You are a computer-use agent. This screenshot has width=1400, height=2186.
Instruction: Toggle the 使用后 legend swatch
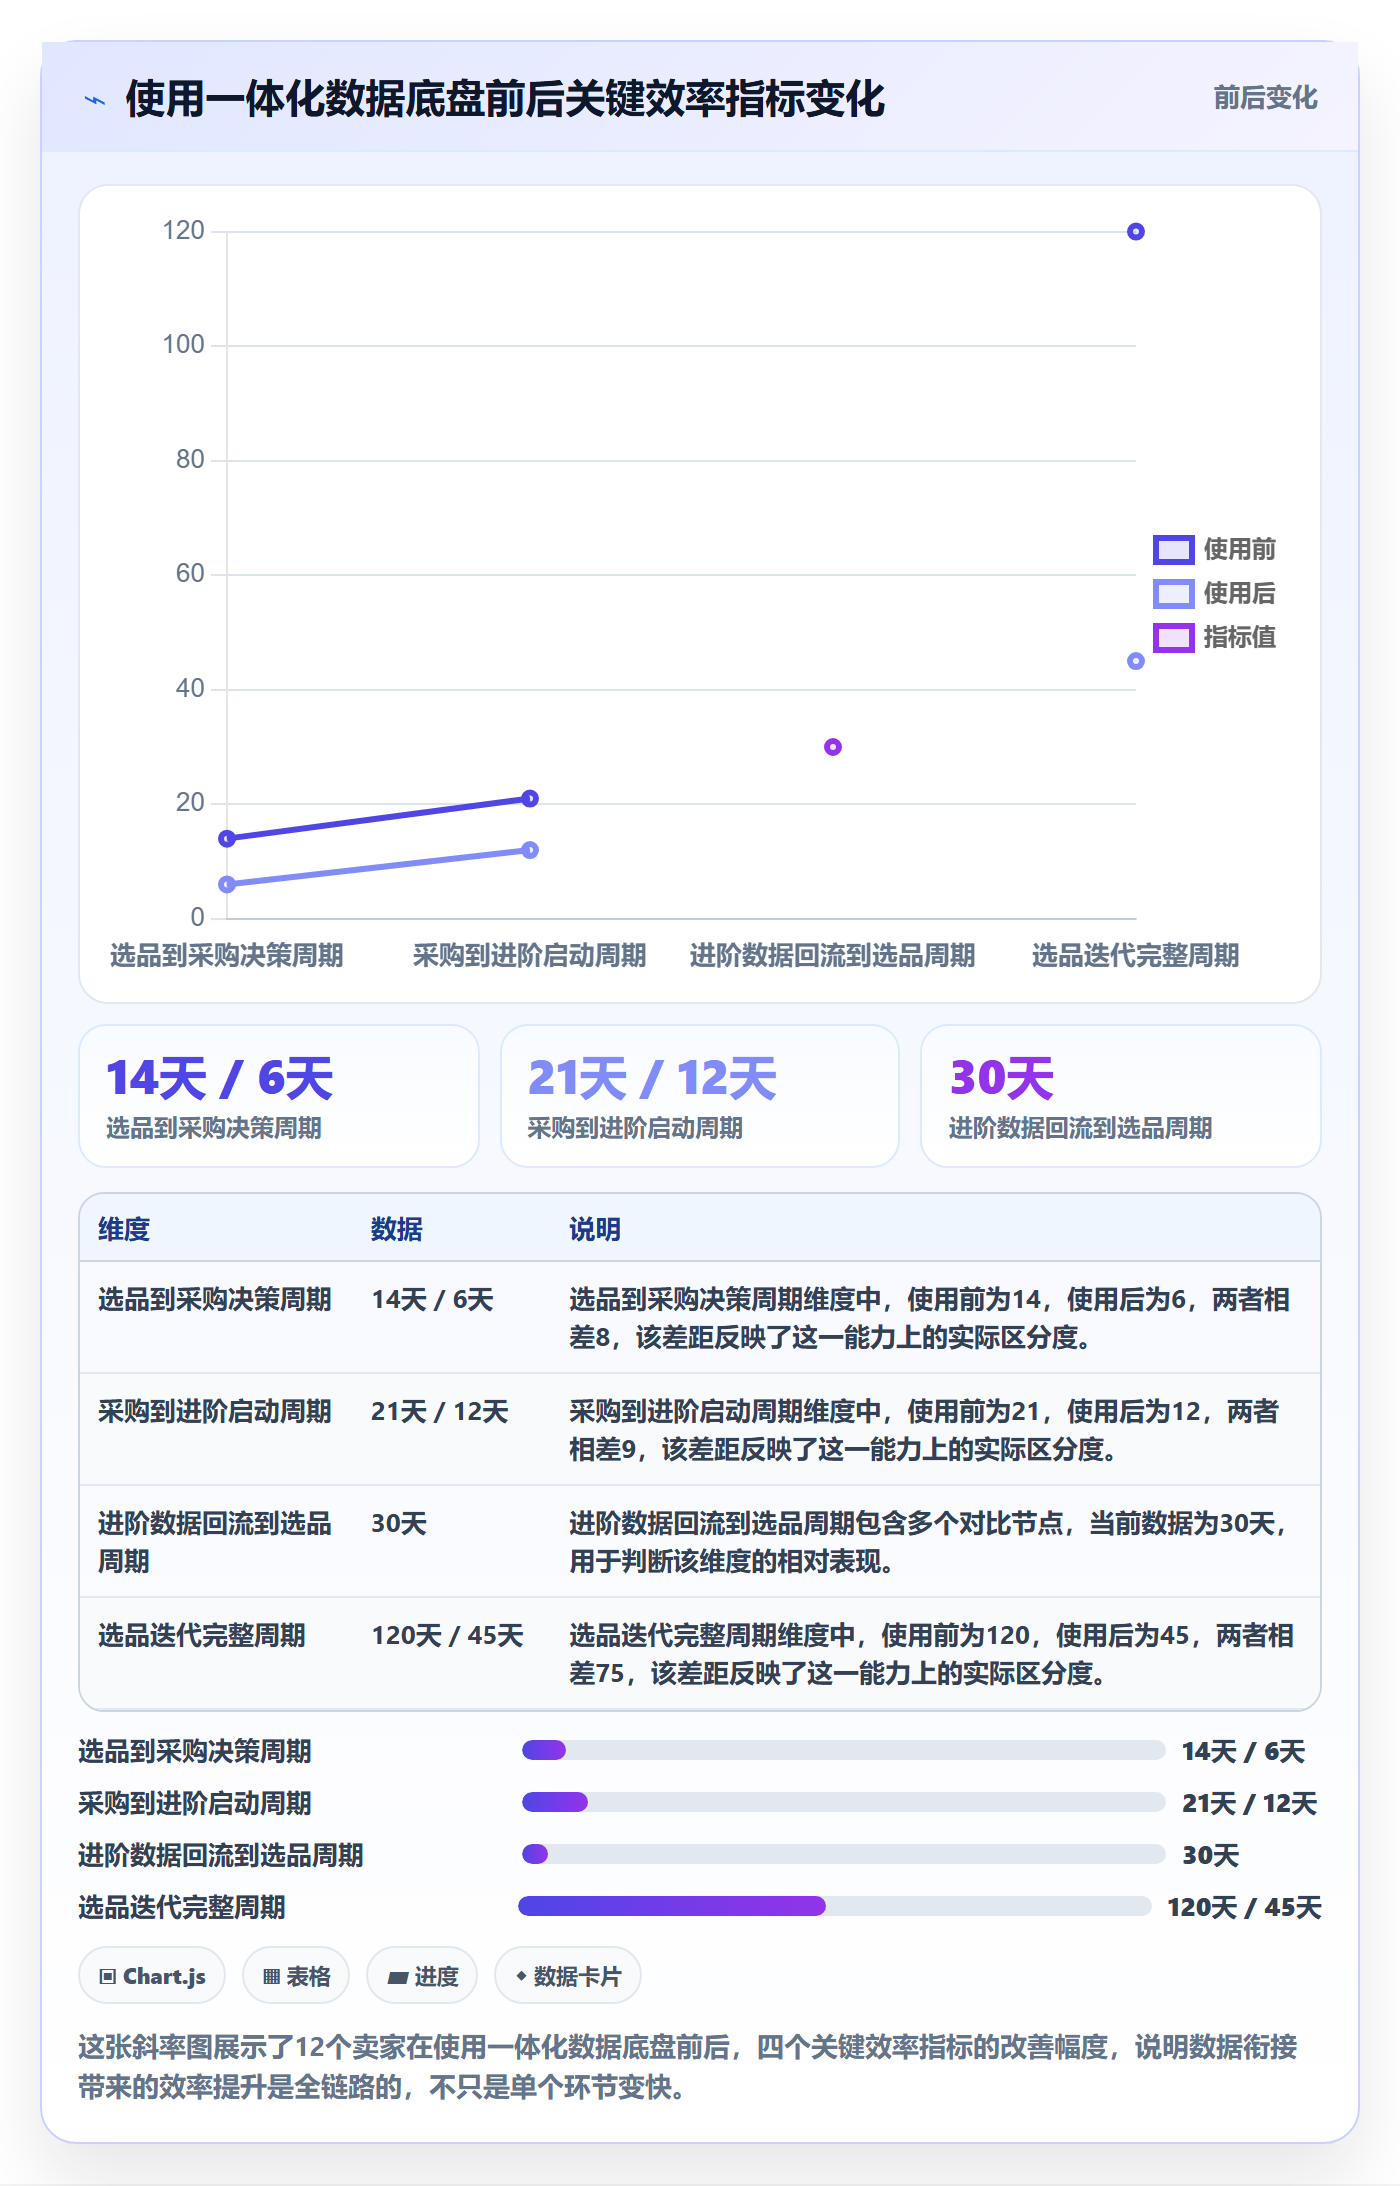click(x=1173, y=593)
